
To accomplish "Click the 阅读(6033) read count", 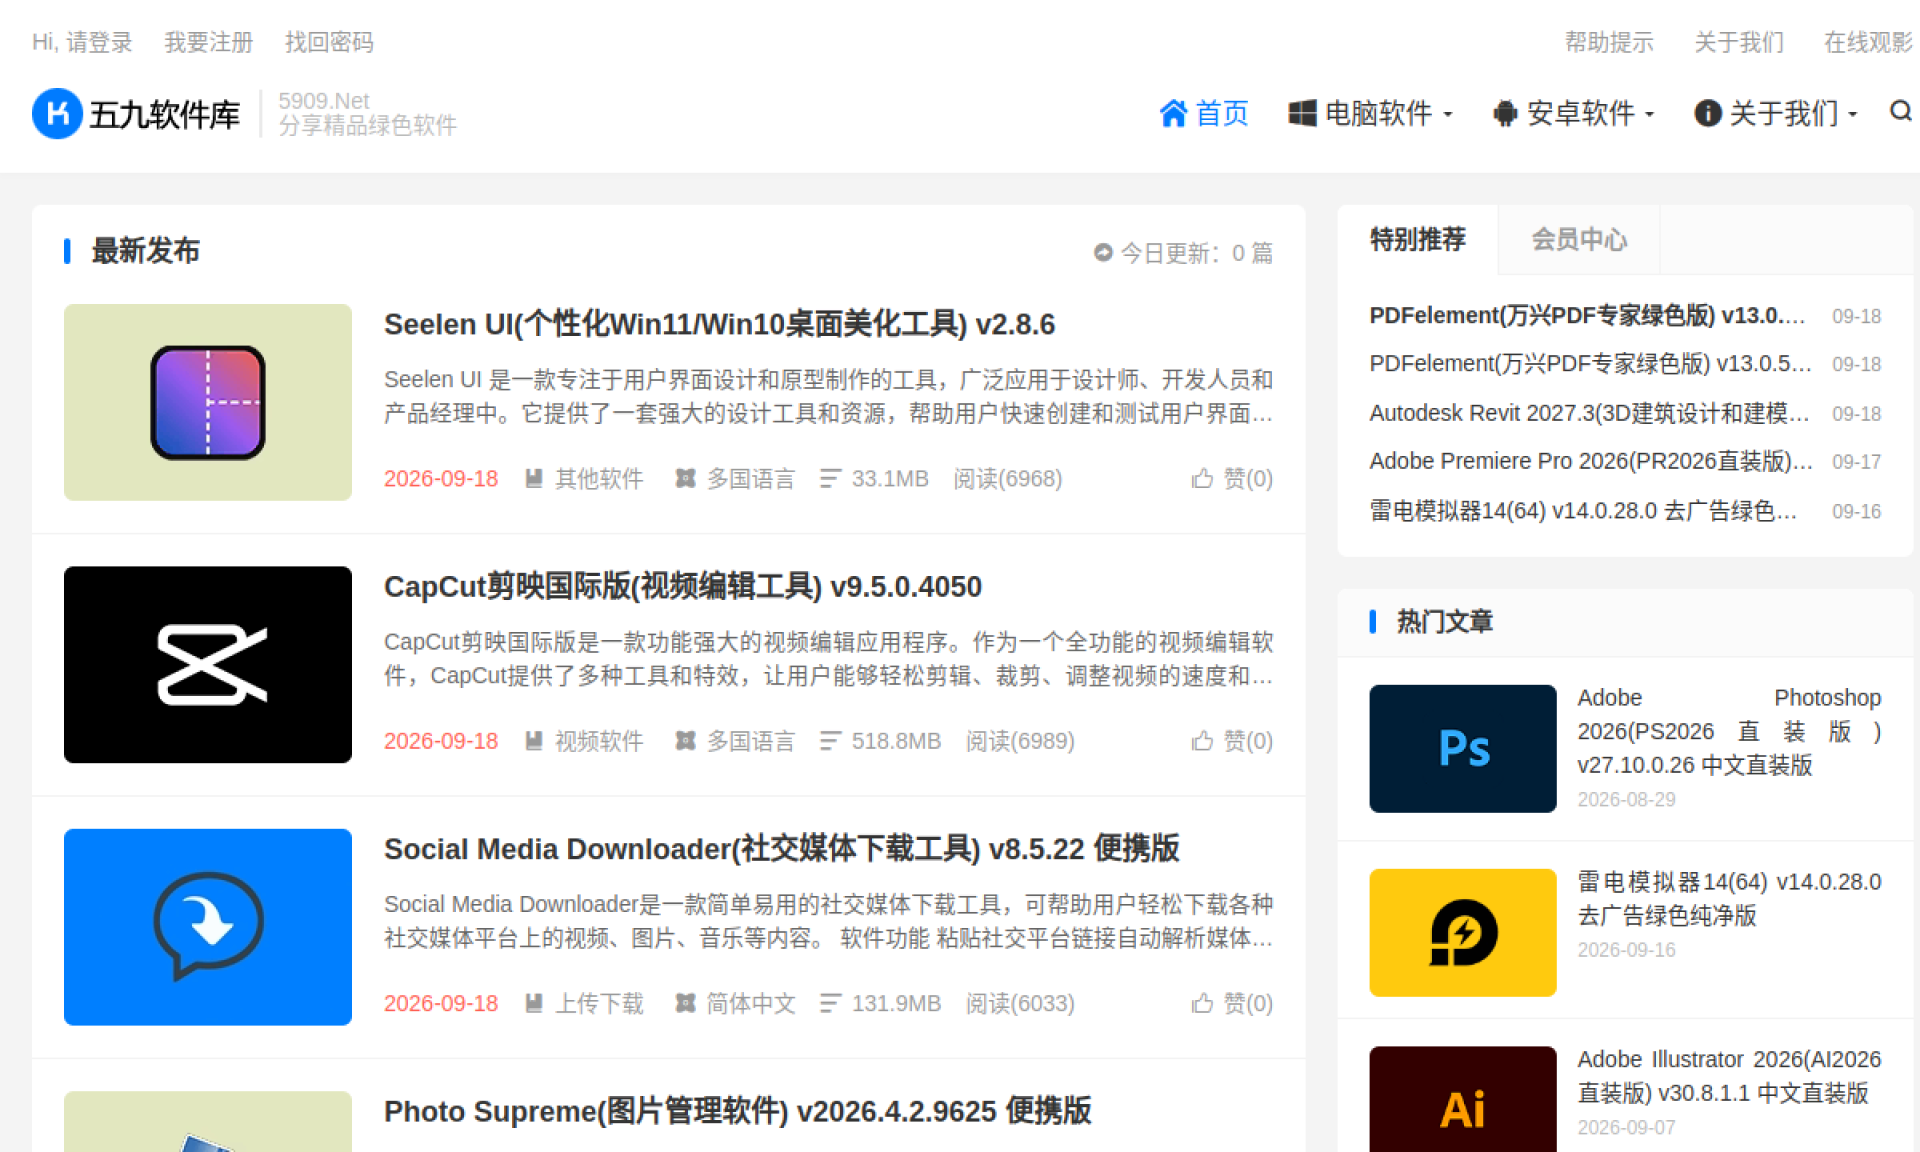I will 1020,1003.
